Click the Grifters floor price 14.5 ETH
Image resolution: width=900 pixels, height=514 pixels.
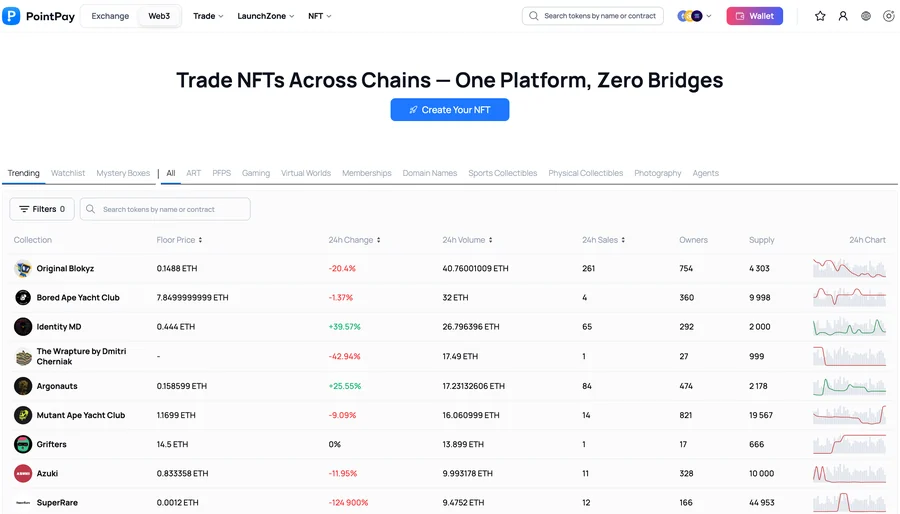point(172,444)
